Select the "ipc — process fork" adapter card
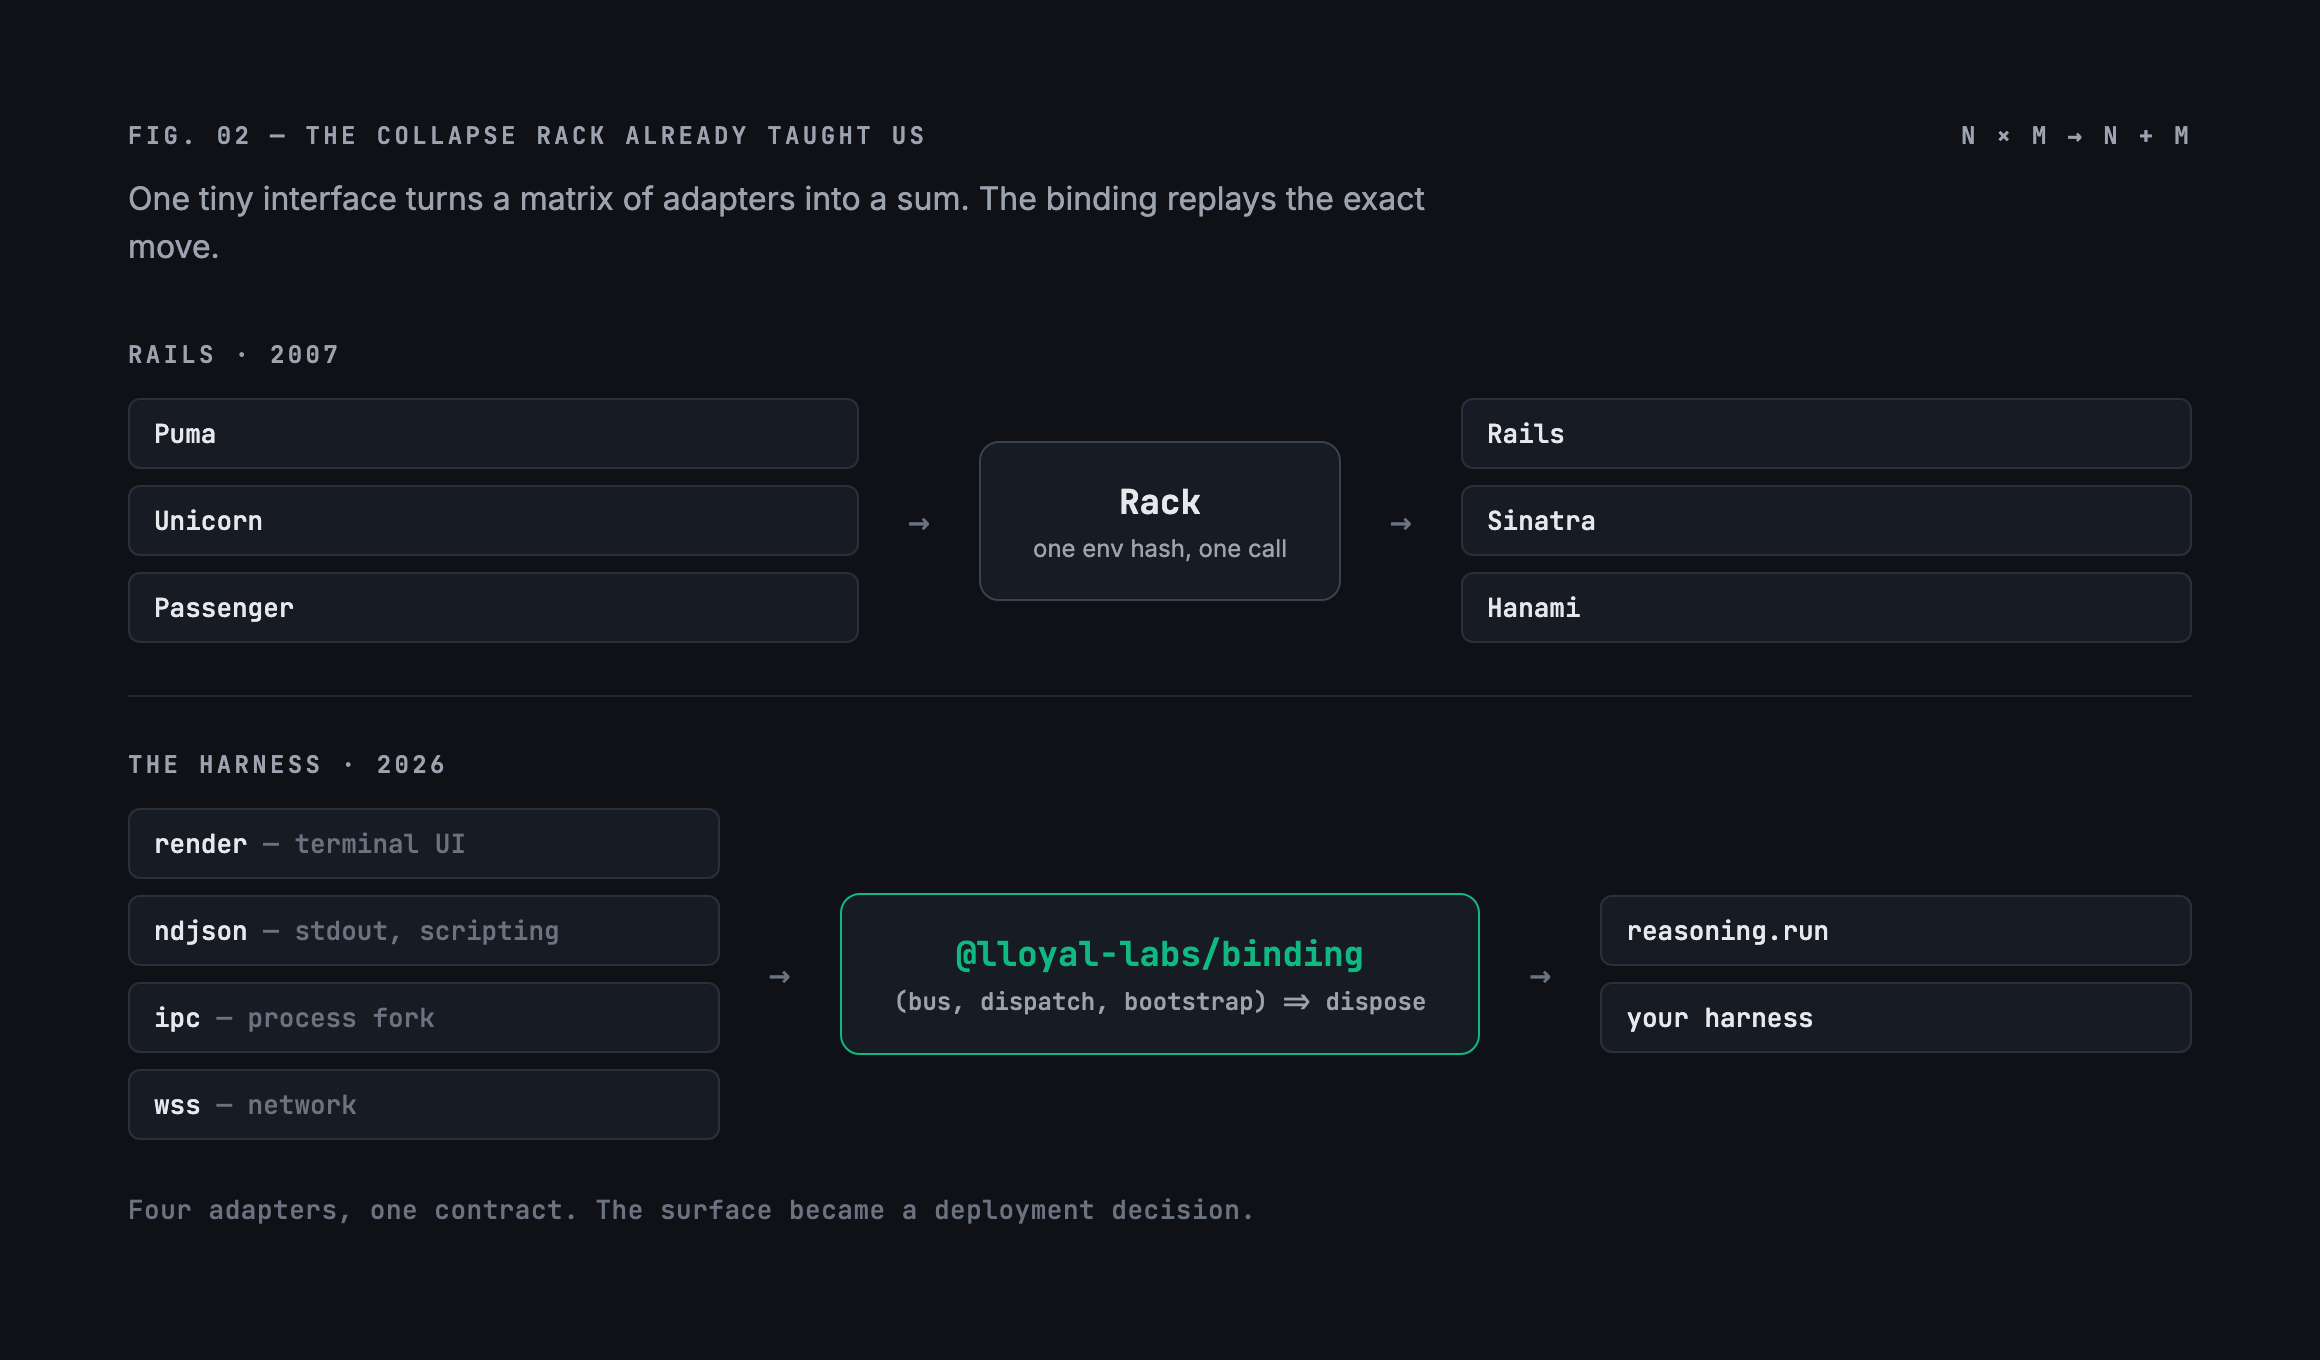Screen dimensions: 2320x1360 tap(424, 1018)
